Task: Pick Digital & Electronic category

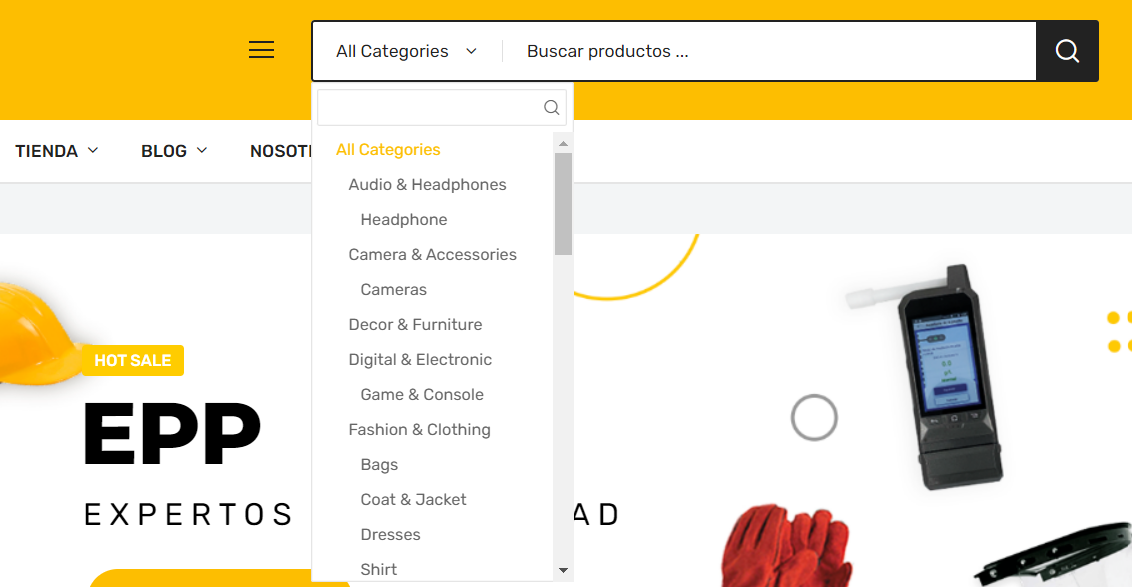Action: point(420,360)
